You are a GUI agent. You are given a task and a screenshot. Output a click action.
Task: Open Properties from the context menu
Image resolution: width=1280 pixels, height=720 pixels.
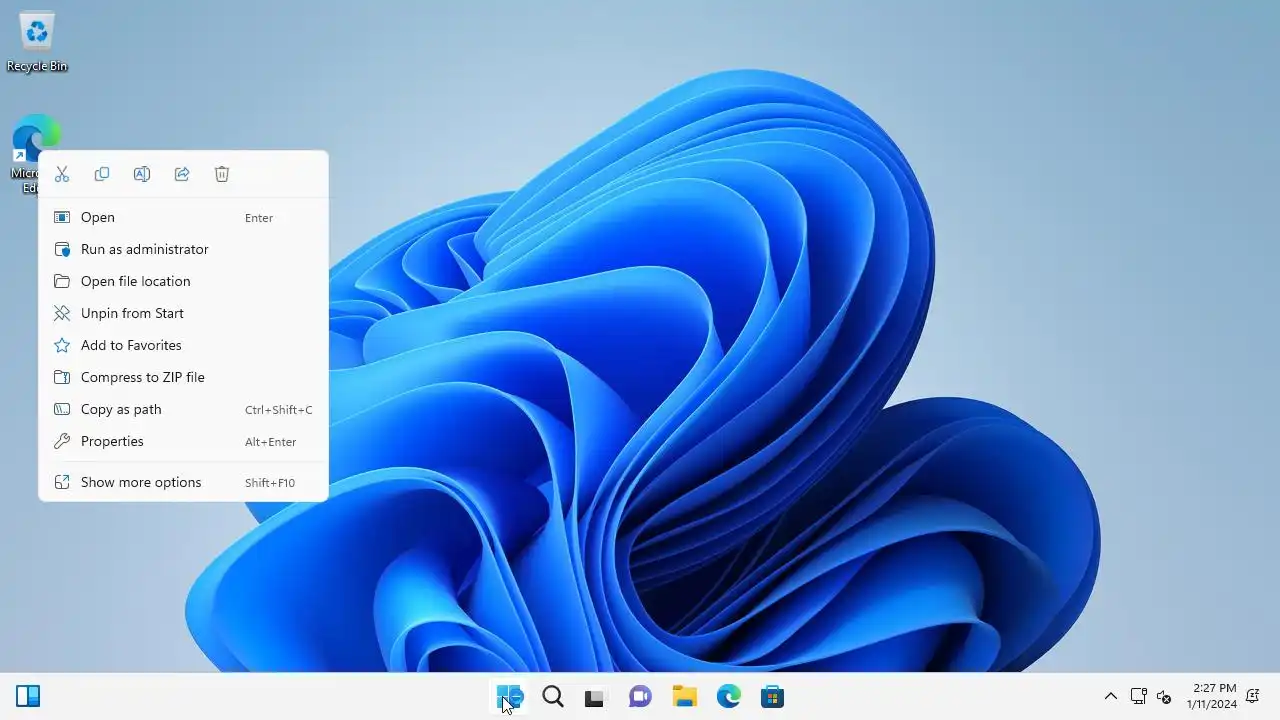(183, 441)
